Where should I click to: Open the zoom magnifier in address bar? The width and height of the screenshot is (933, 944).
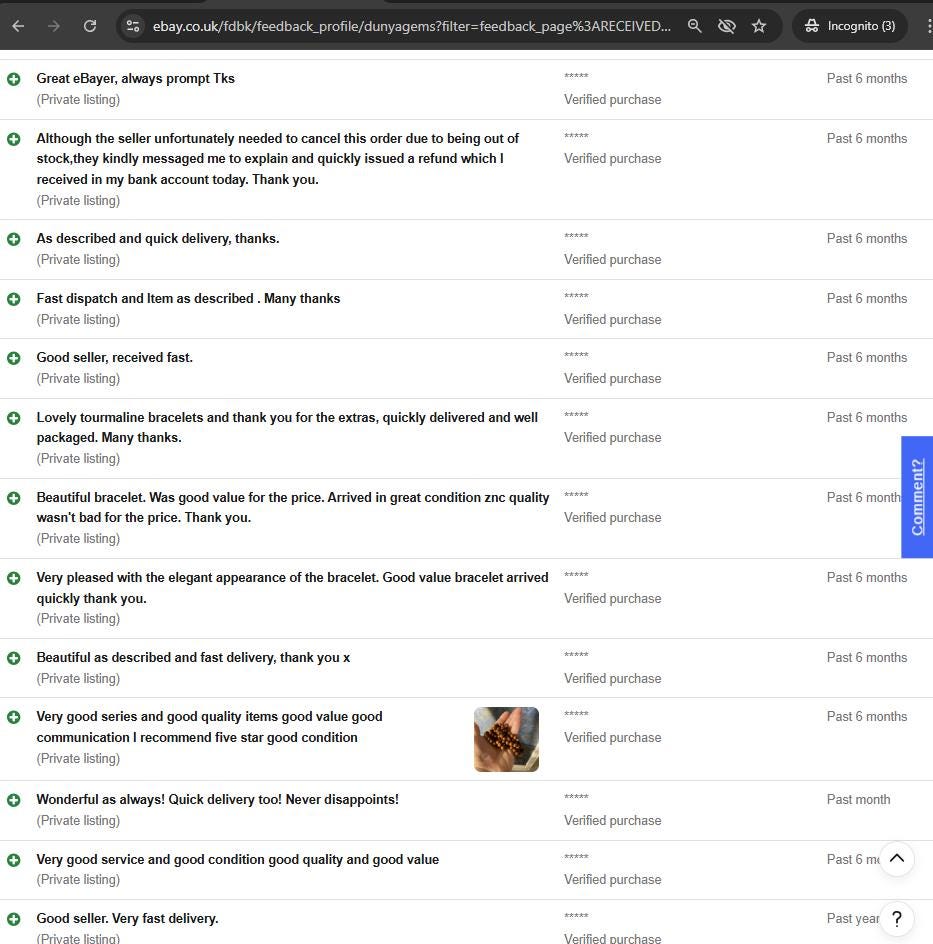[x=695, y=26]
